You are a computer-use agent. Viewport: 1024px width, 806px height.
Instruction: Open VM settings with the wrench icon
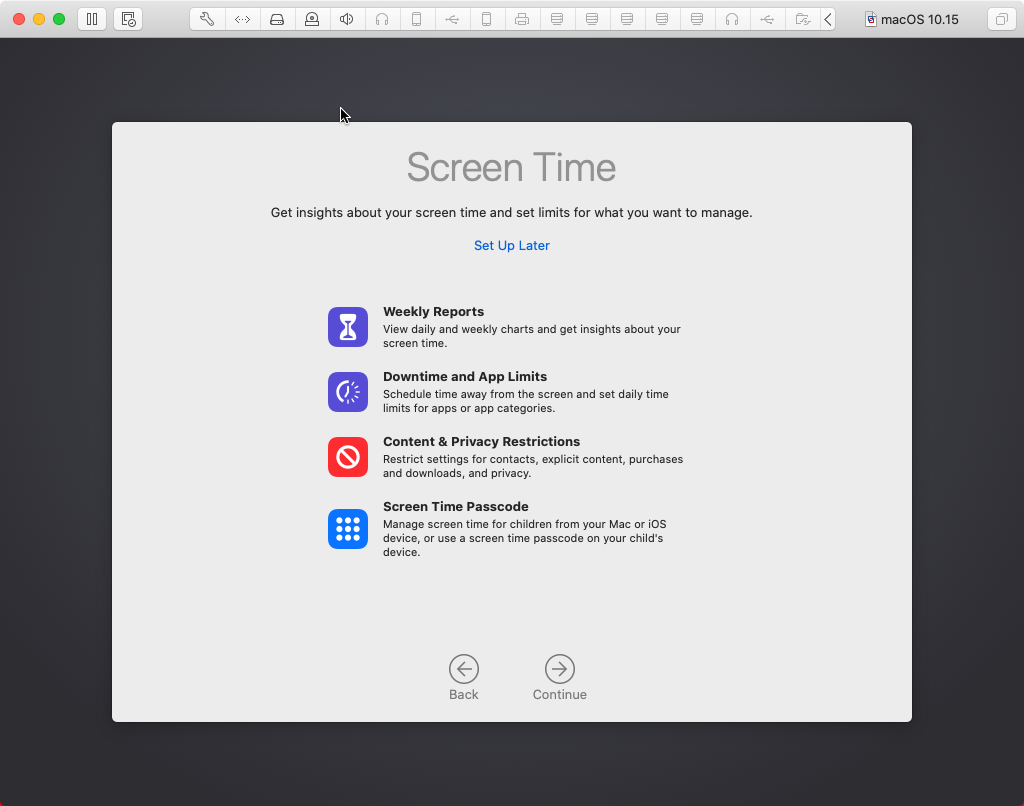[x=207, y=18]
